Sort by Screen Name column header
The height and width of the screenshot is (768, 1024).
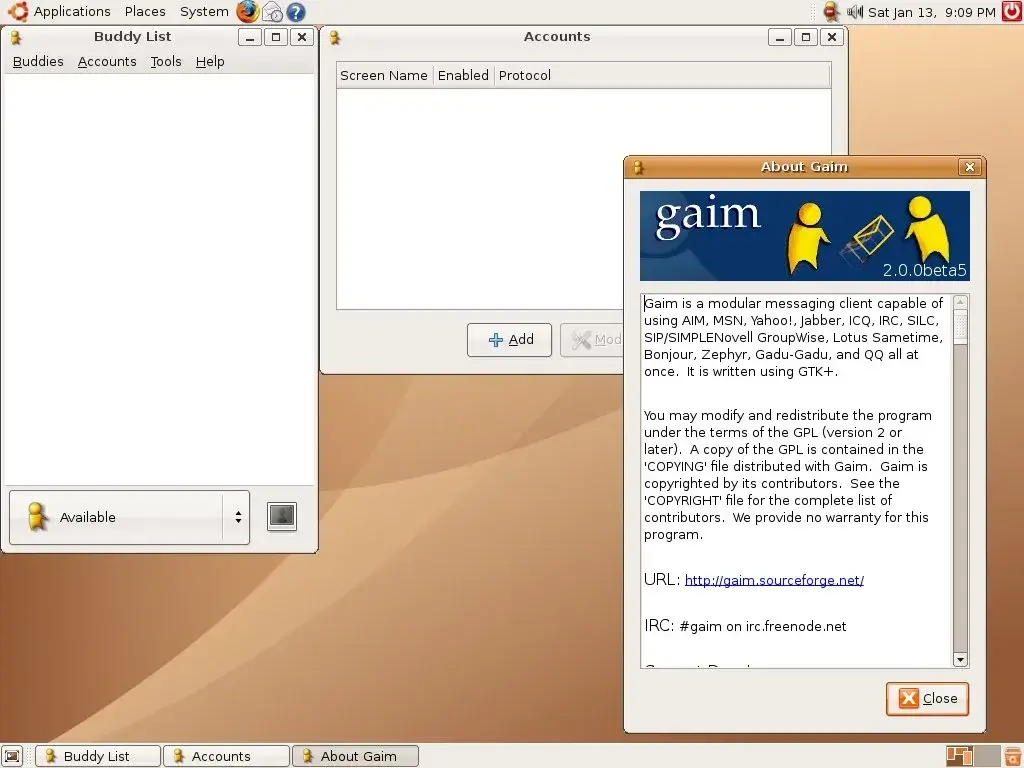coord(384,76)
